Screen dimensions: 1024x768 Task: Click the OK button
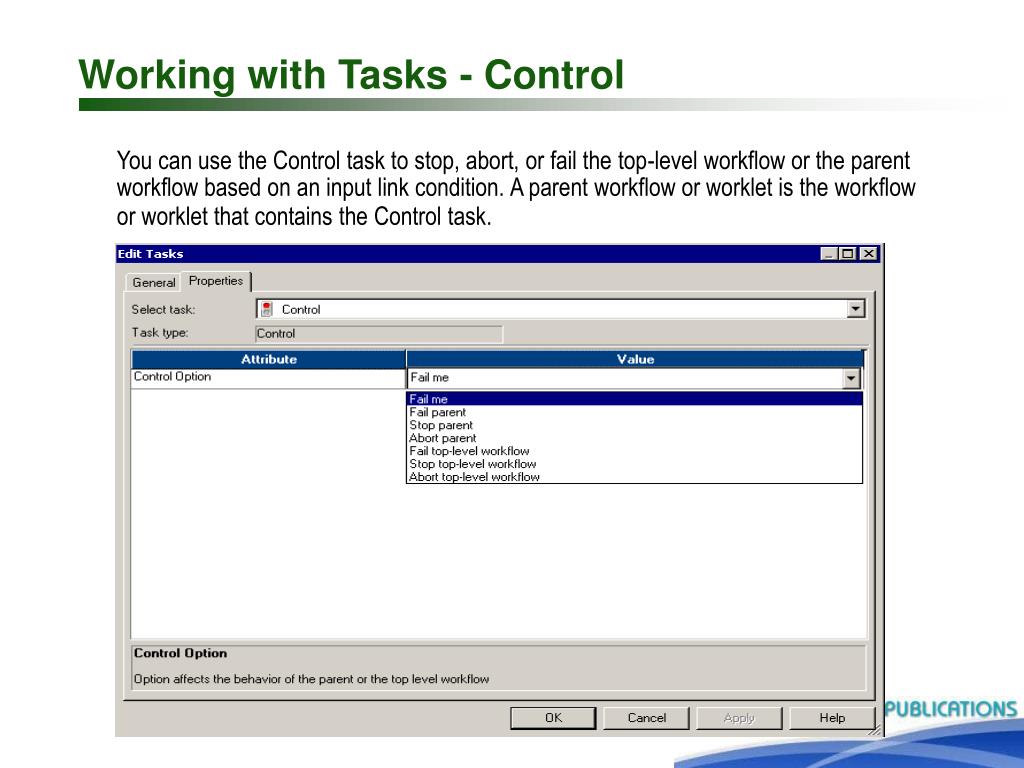[553, 718]
